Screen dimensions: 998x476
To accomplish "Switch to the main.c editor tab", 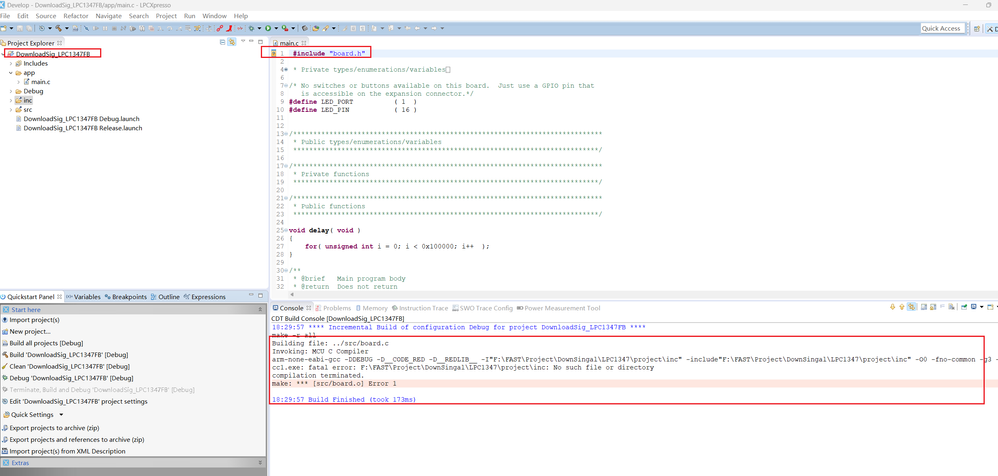I will pos(290,43).
